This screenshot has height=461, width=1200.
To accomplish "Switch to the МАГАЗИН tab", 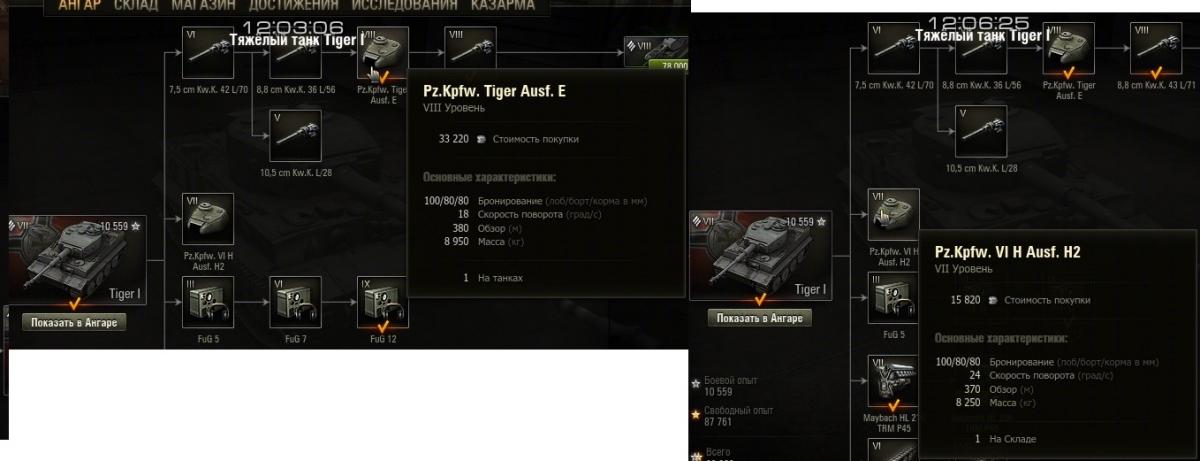I will pos(203,6).
